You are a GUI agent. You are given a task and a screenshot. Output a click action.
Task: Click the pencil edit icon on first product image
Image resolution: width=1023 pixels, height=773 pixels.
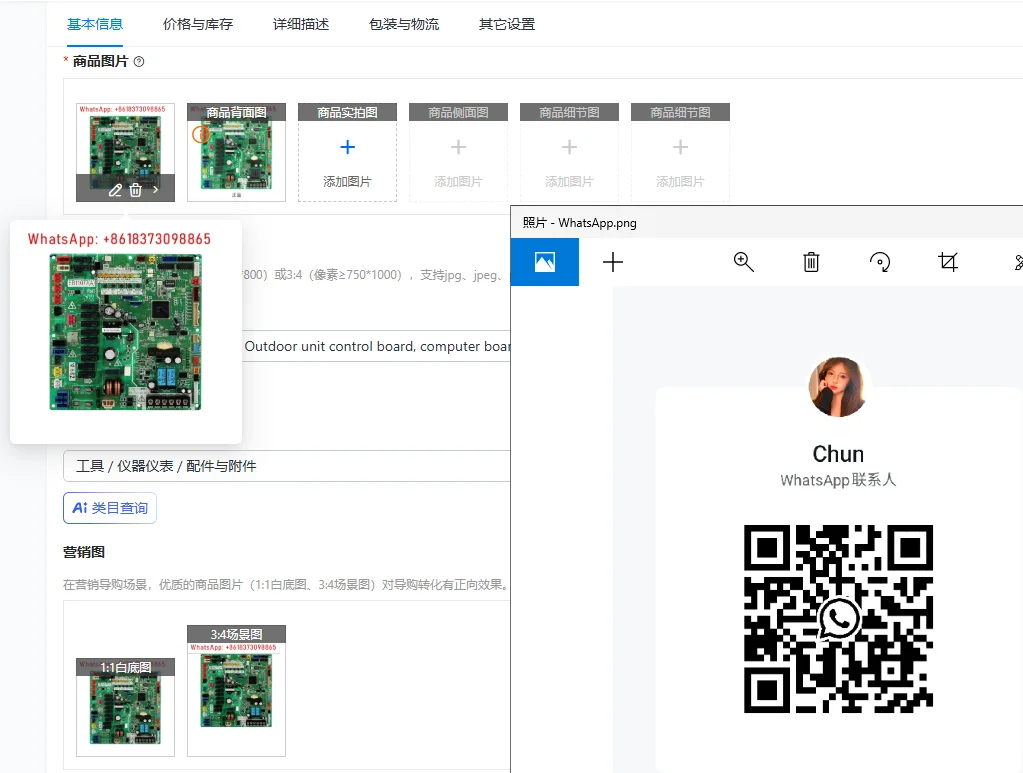[x=115, y=189]
